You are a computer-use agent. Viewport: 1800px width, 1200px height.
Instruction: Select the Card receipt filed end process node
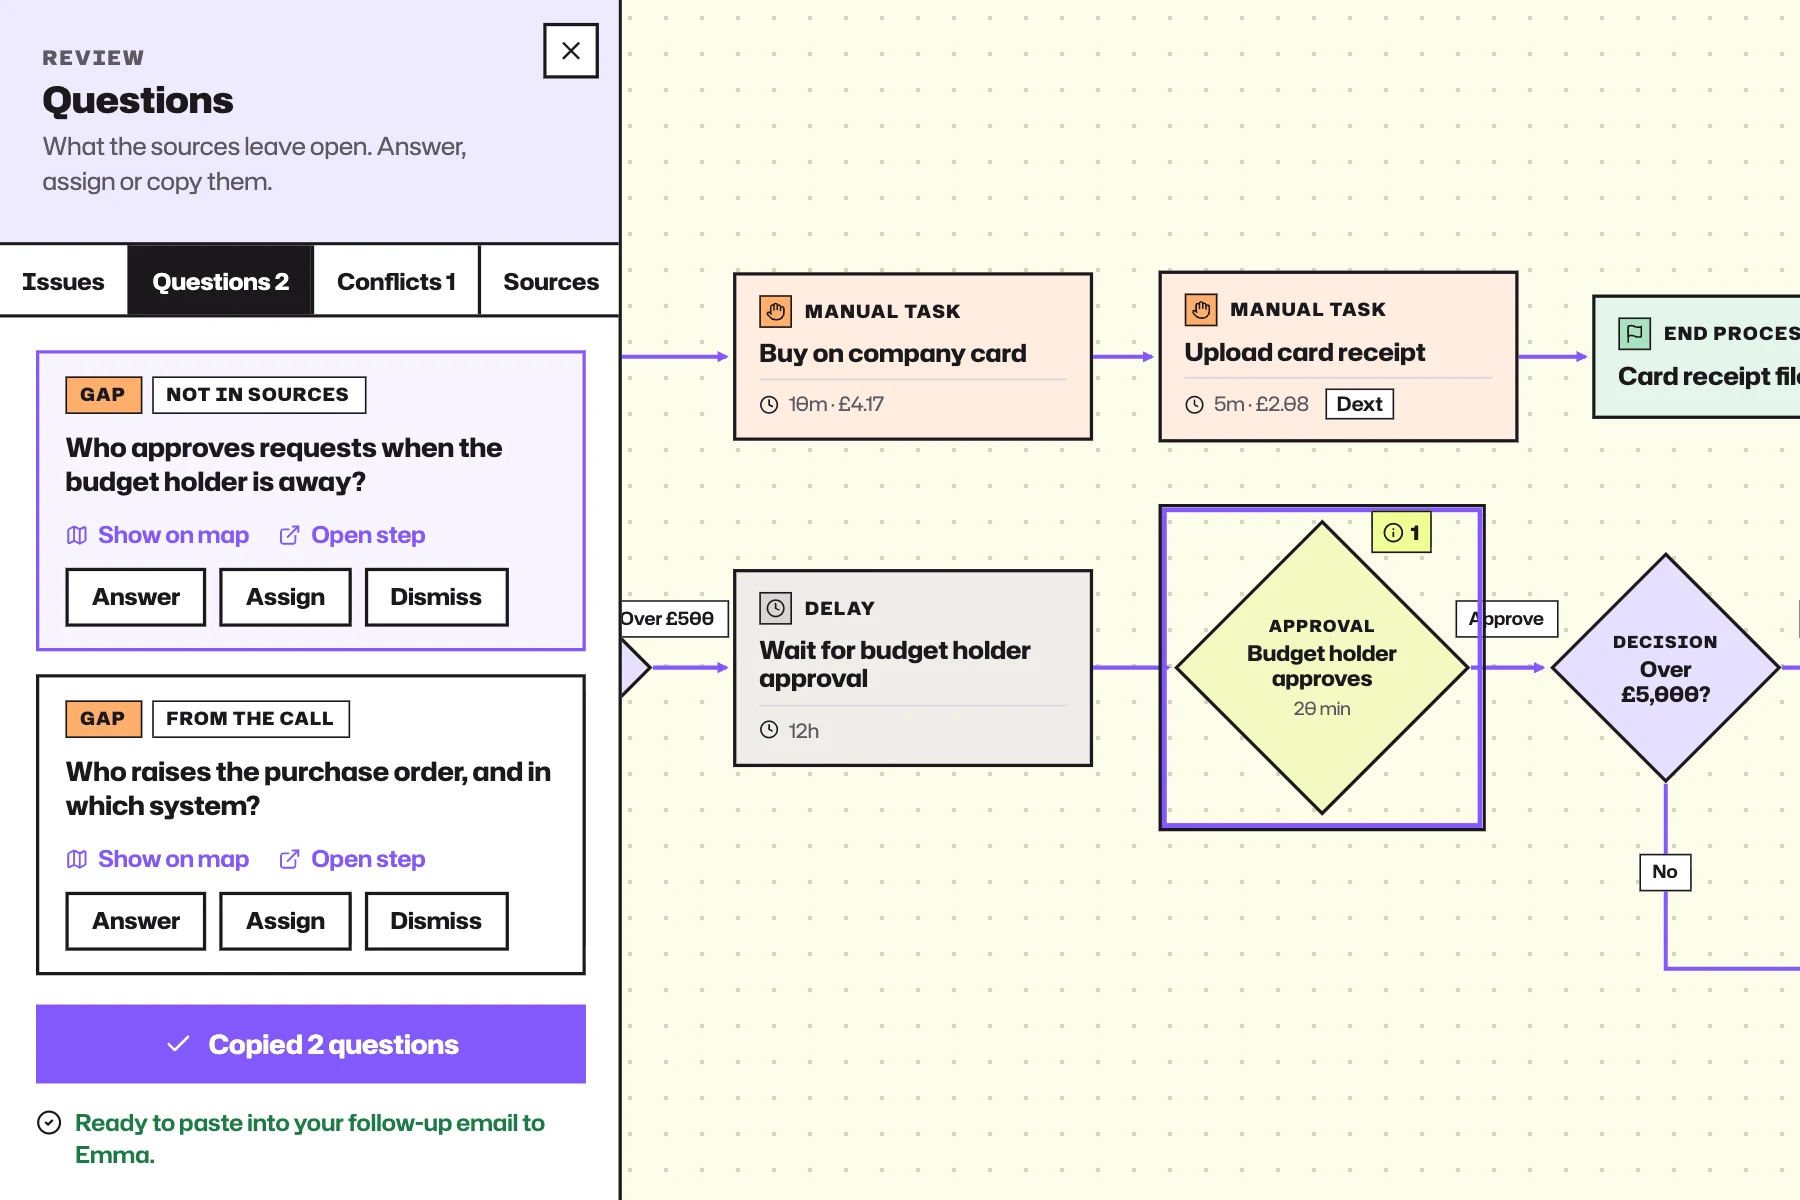pos(1697,356)
